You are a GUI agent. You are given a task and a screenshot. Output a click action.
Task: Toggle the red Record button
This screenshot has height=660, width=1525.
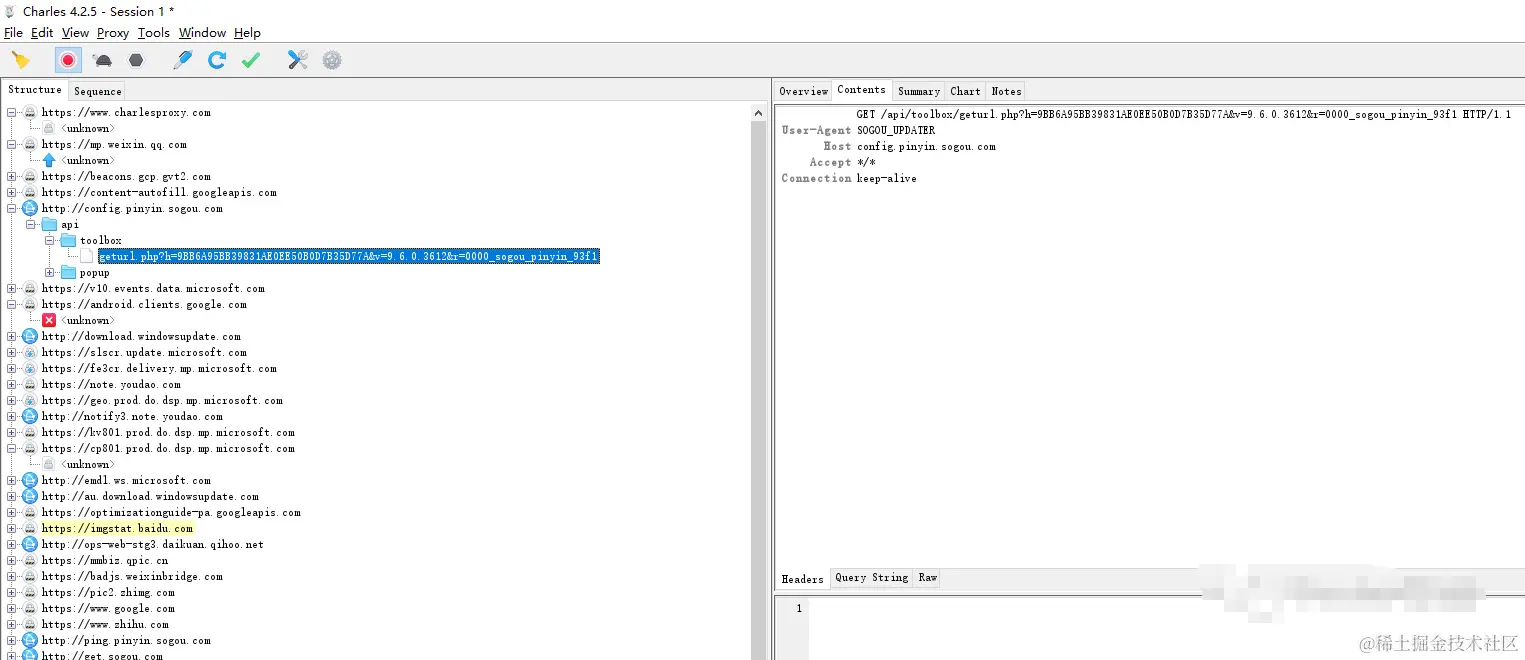click(x=68, y=60)
